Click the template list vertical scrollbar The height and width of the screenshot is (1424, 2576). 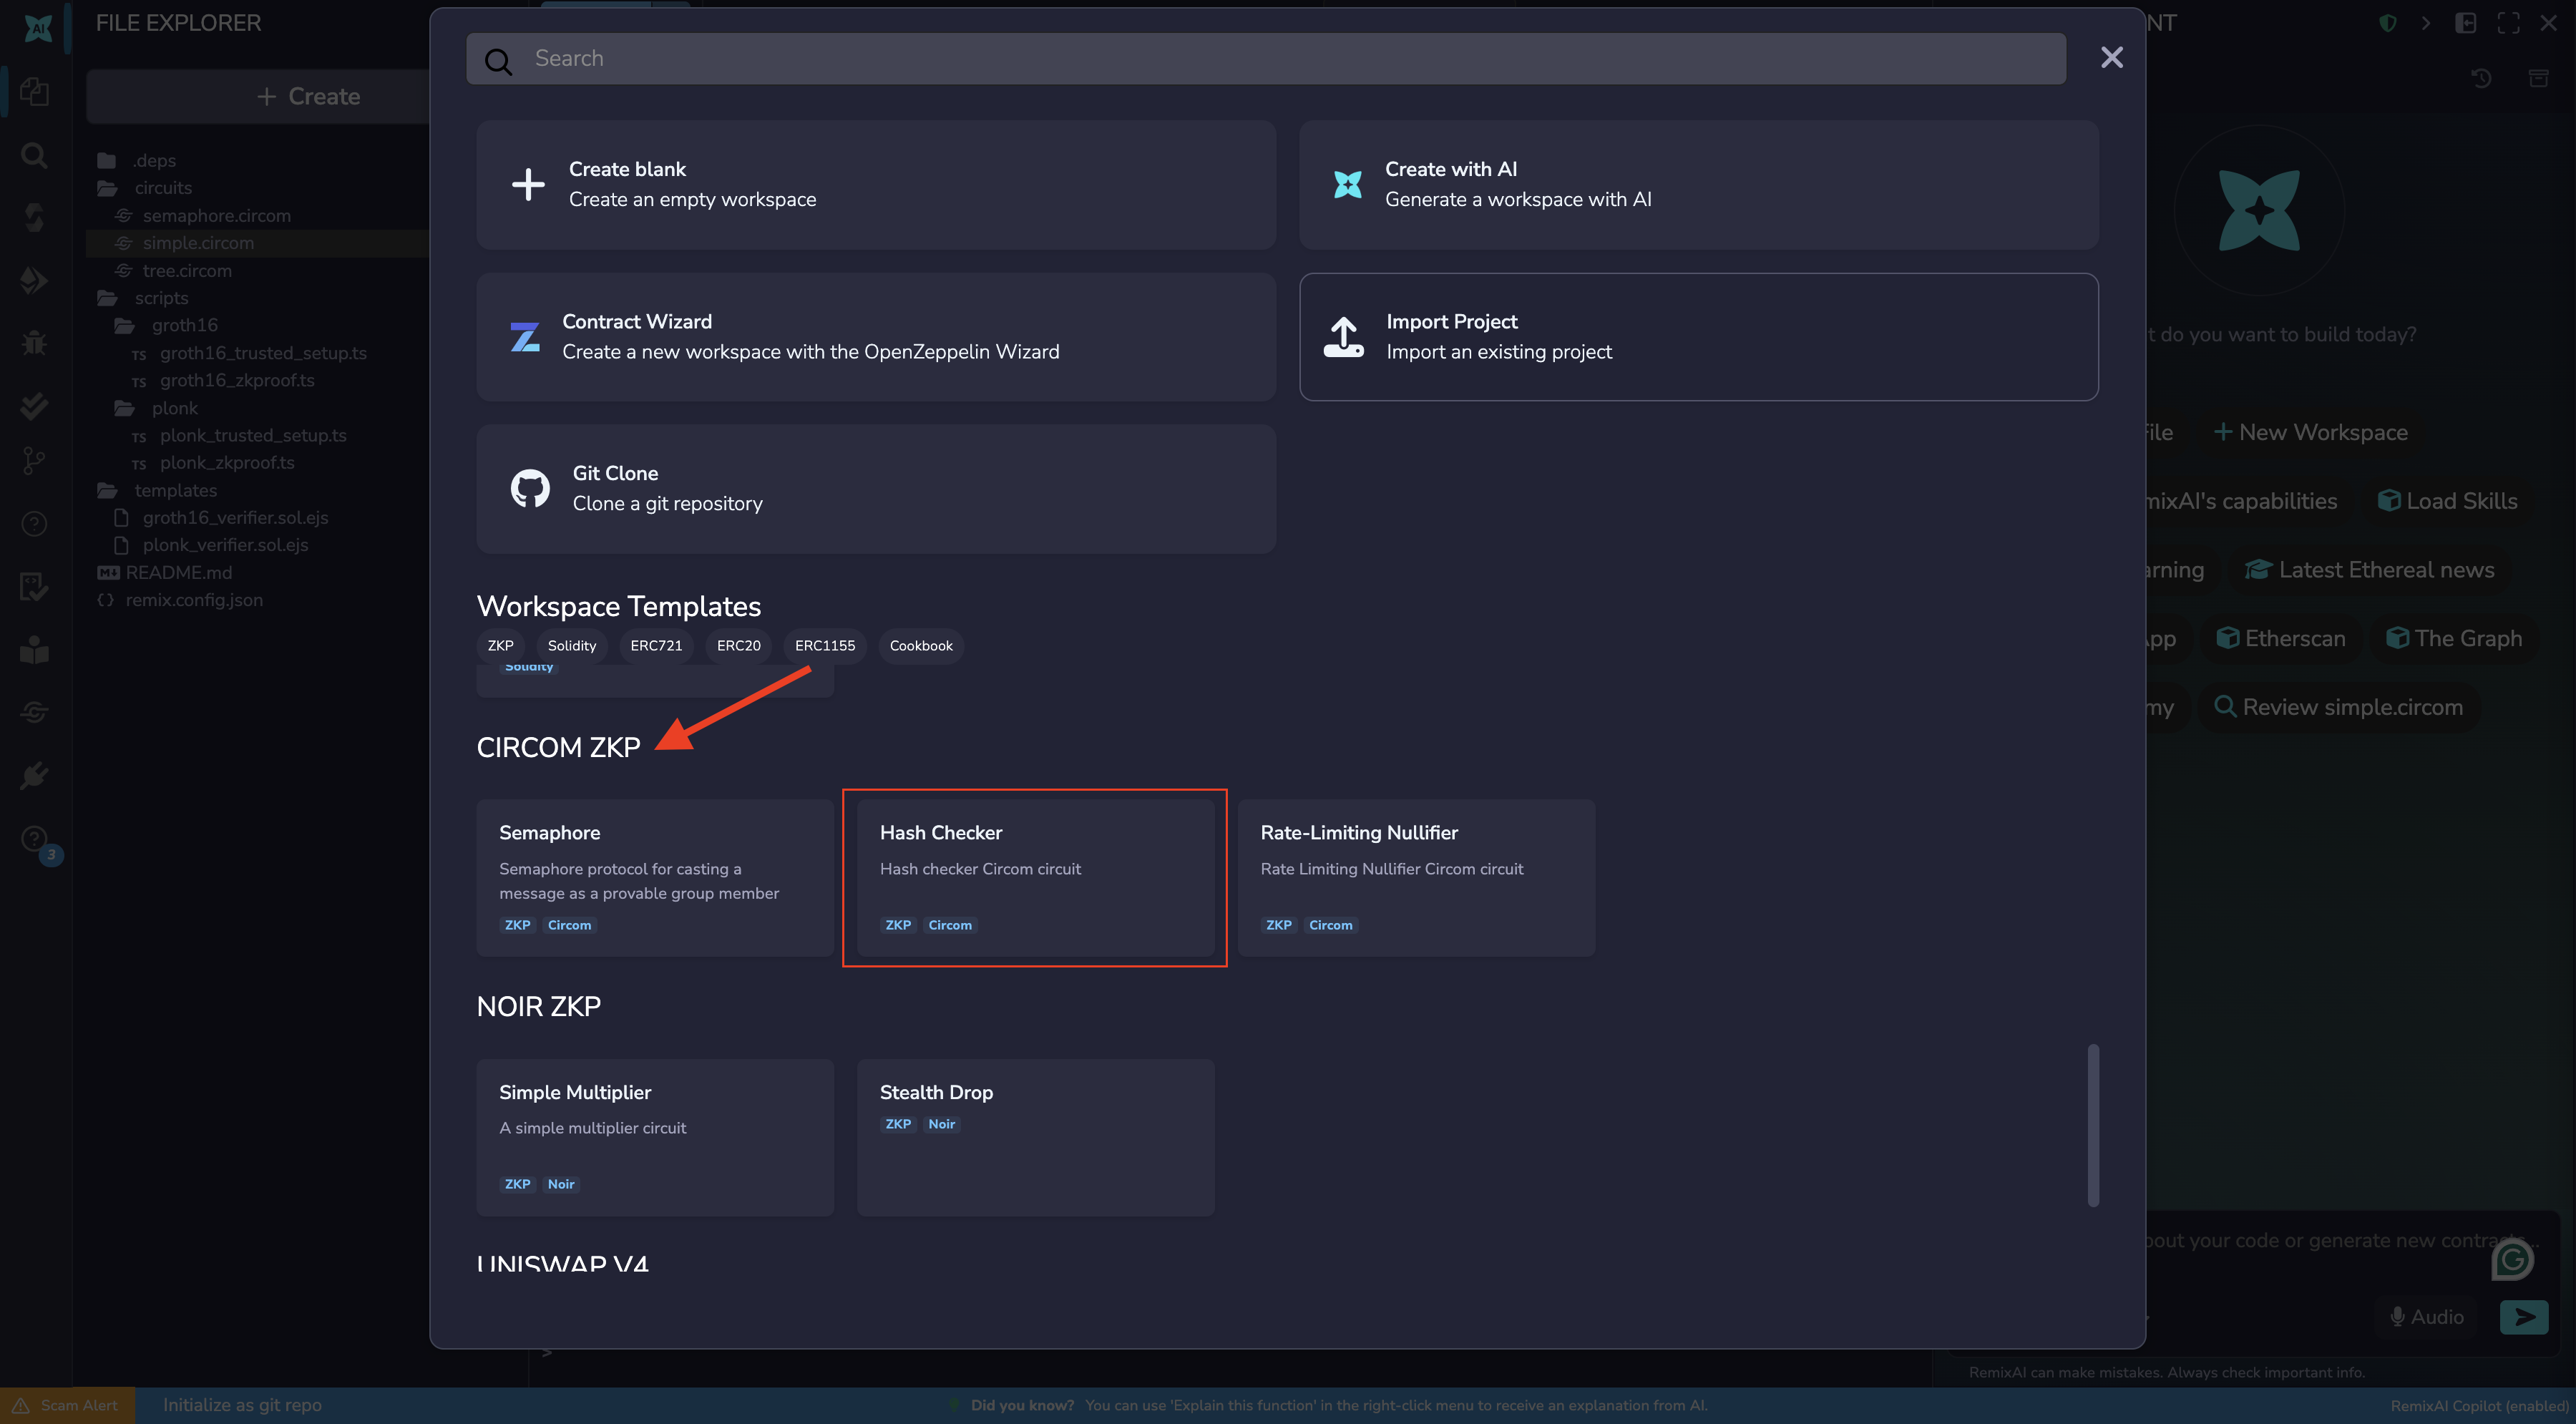click(x=2093, y=1125)
